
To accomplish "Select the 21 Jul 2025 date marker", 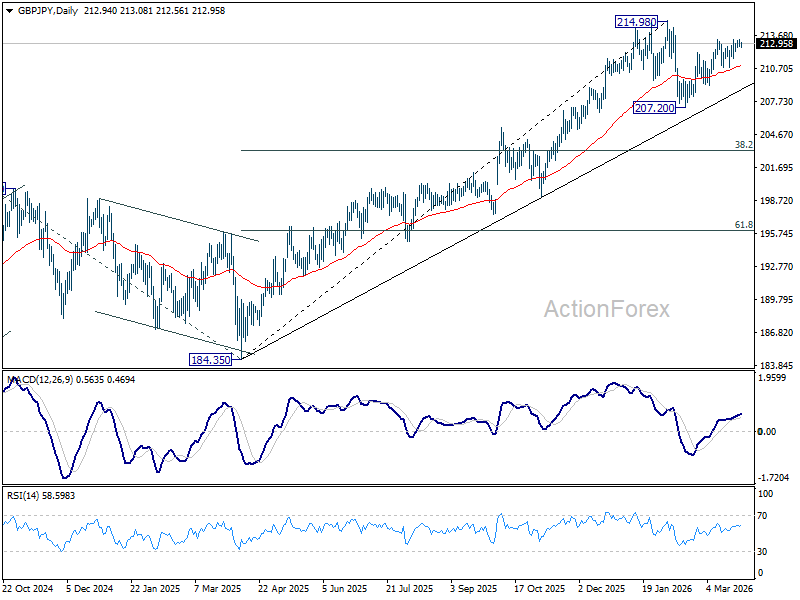I will [x=410, y=588].
